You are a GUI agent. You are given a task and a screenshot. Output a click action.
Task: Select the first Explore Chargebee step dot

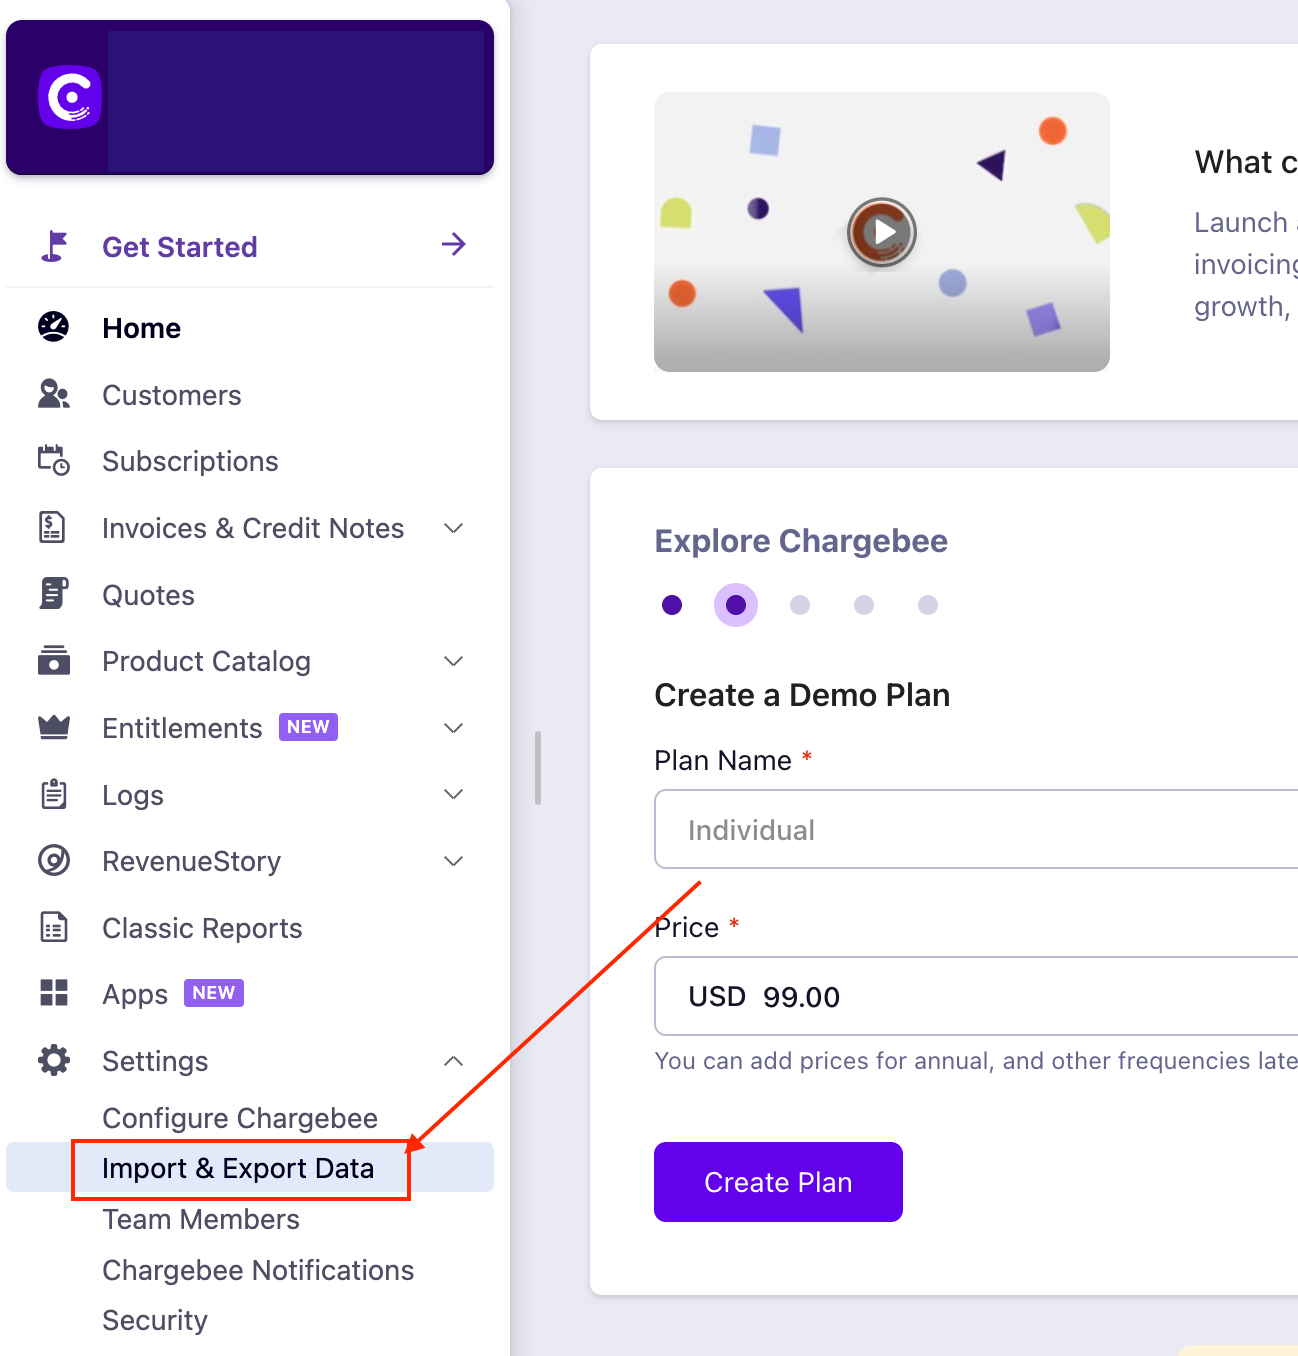(672, 605)
